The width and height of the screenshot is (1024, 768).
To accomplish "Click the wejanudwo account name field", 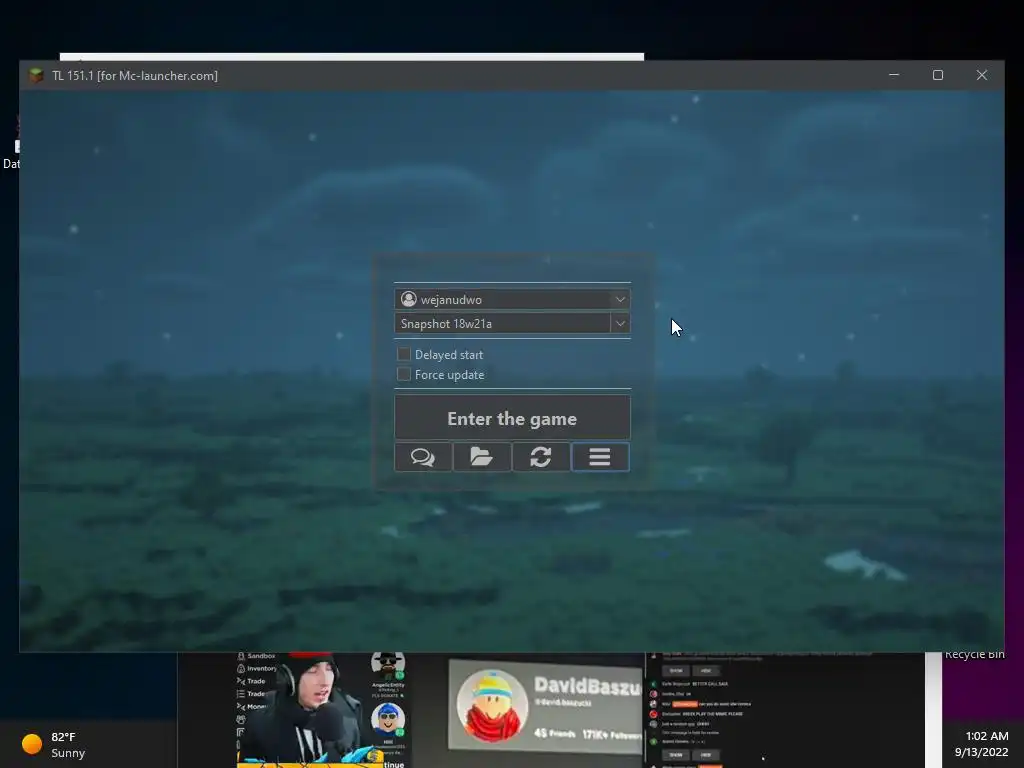I will [513, 299].
